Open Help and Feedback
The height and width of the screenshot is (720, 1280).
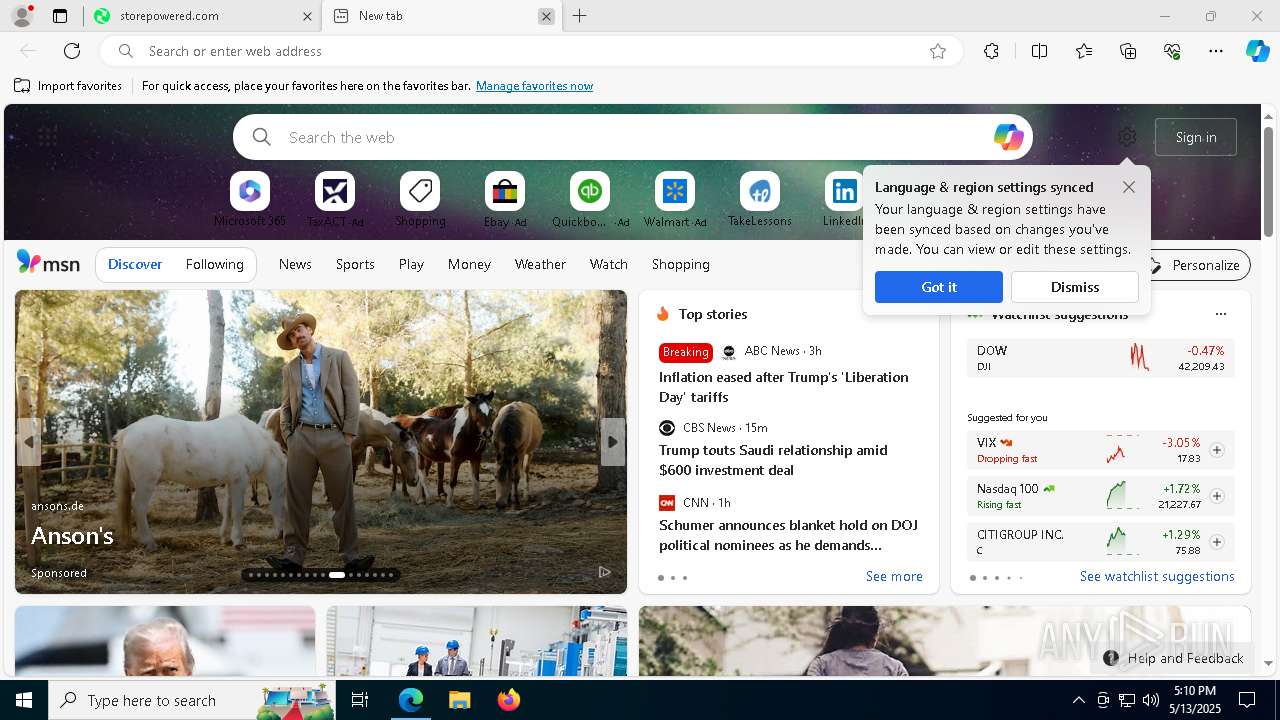click(x=1174, y=658)
